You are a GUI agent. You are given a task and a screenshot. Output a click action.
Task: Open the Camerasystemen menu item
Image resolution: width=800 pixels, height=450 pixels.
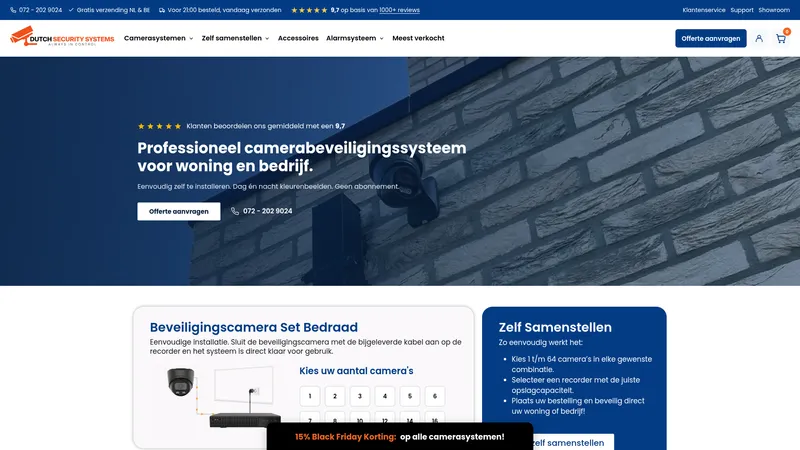155,38
